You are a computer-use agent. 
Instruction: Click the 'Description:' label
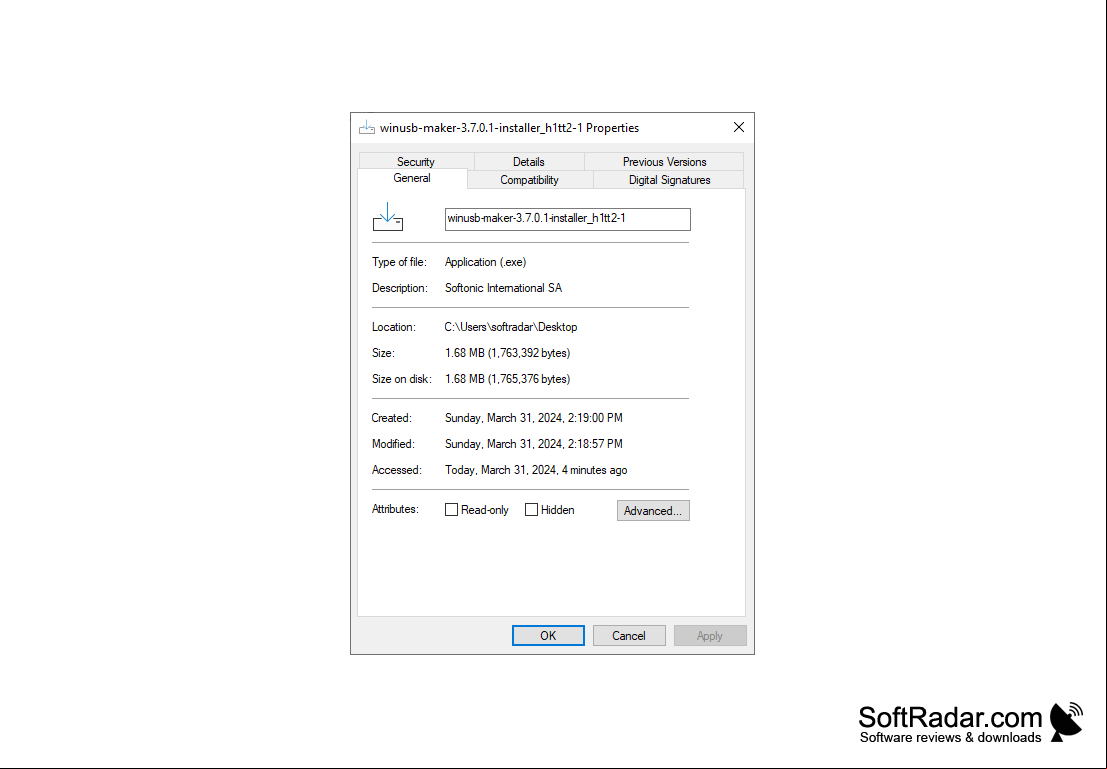coord(400,288)
